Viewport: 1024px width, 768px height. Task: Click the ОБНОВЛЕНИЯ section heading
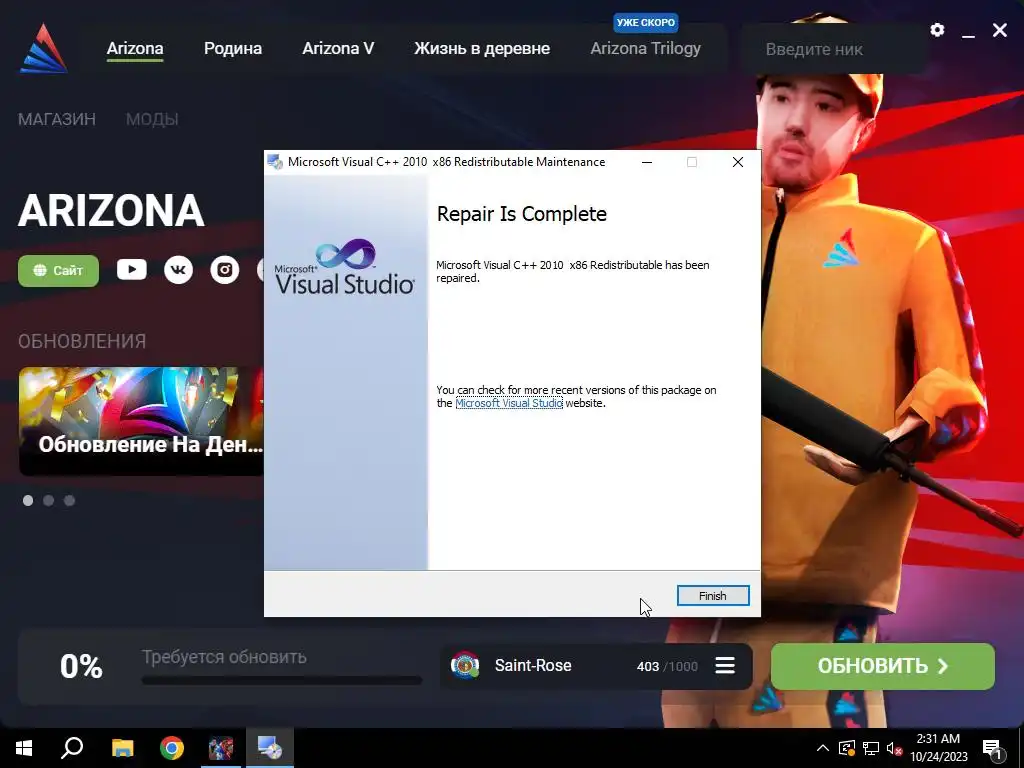pyautogui.click(x=82, y=341)
